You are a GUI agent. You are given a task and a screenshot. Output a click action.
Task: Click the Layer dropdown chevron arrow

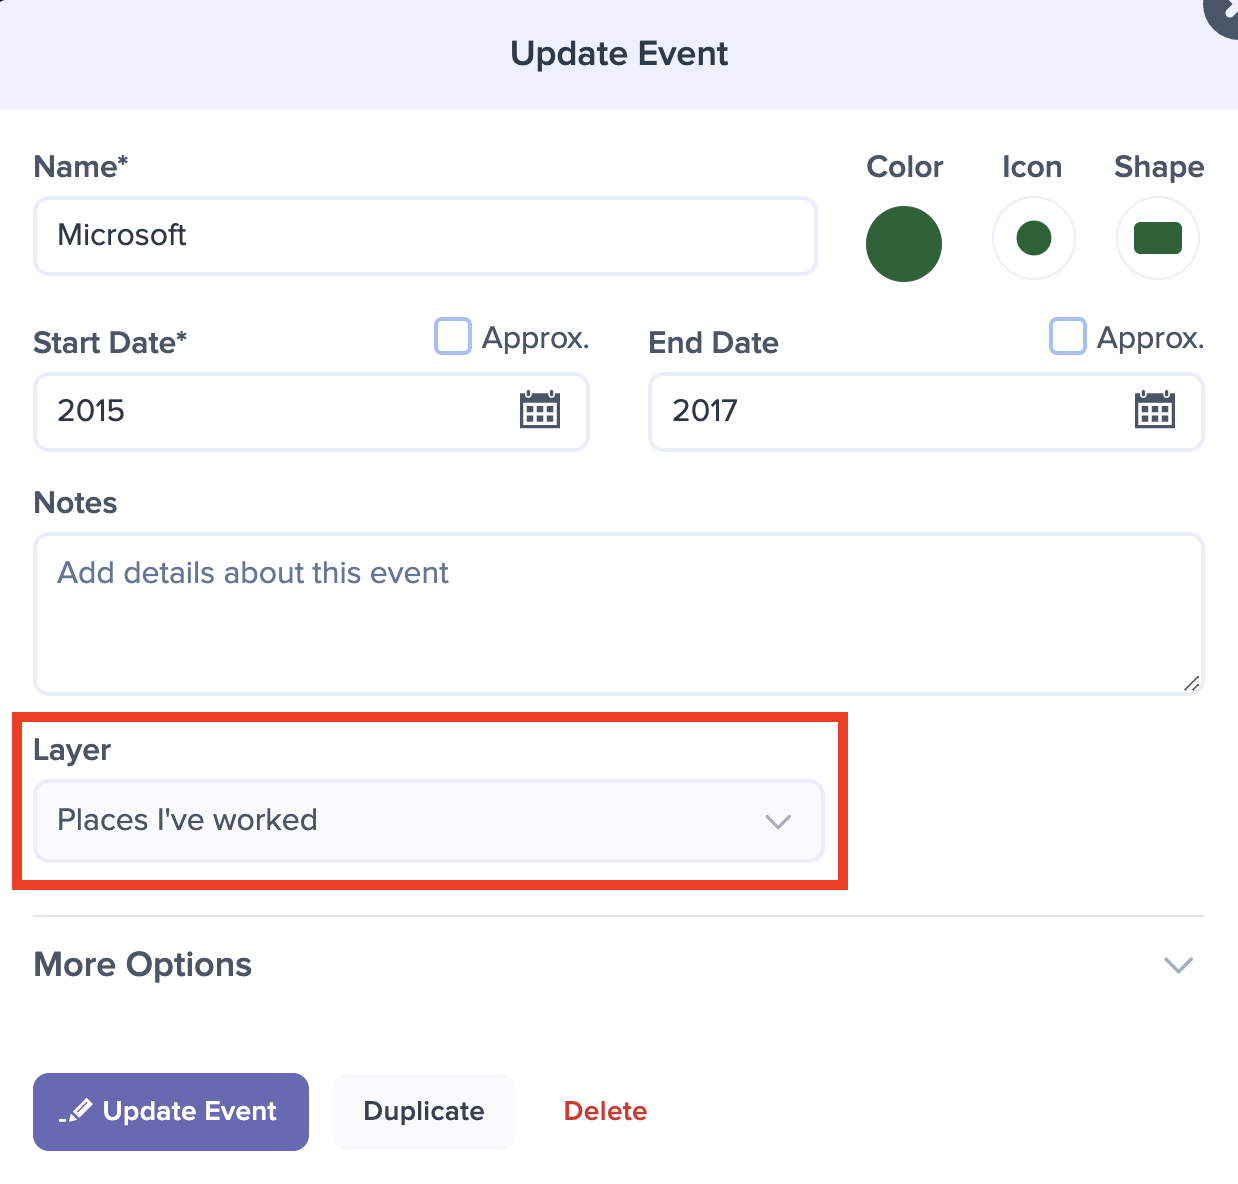pyautogui.click(x=778, y=821)
